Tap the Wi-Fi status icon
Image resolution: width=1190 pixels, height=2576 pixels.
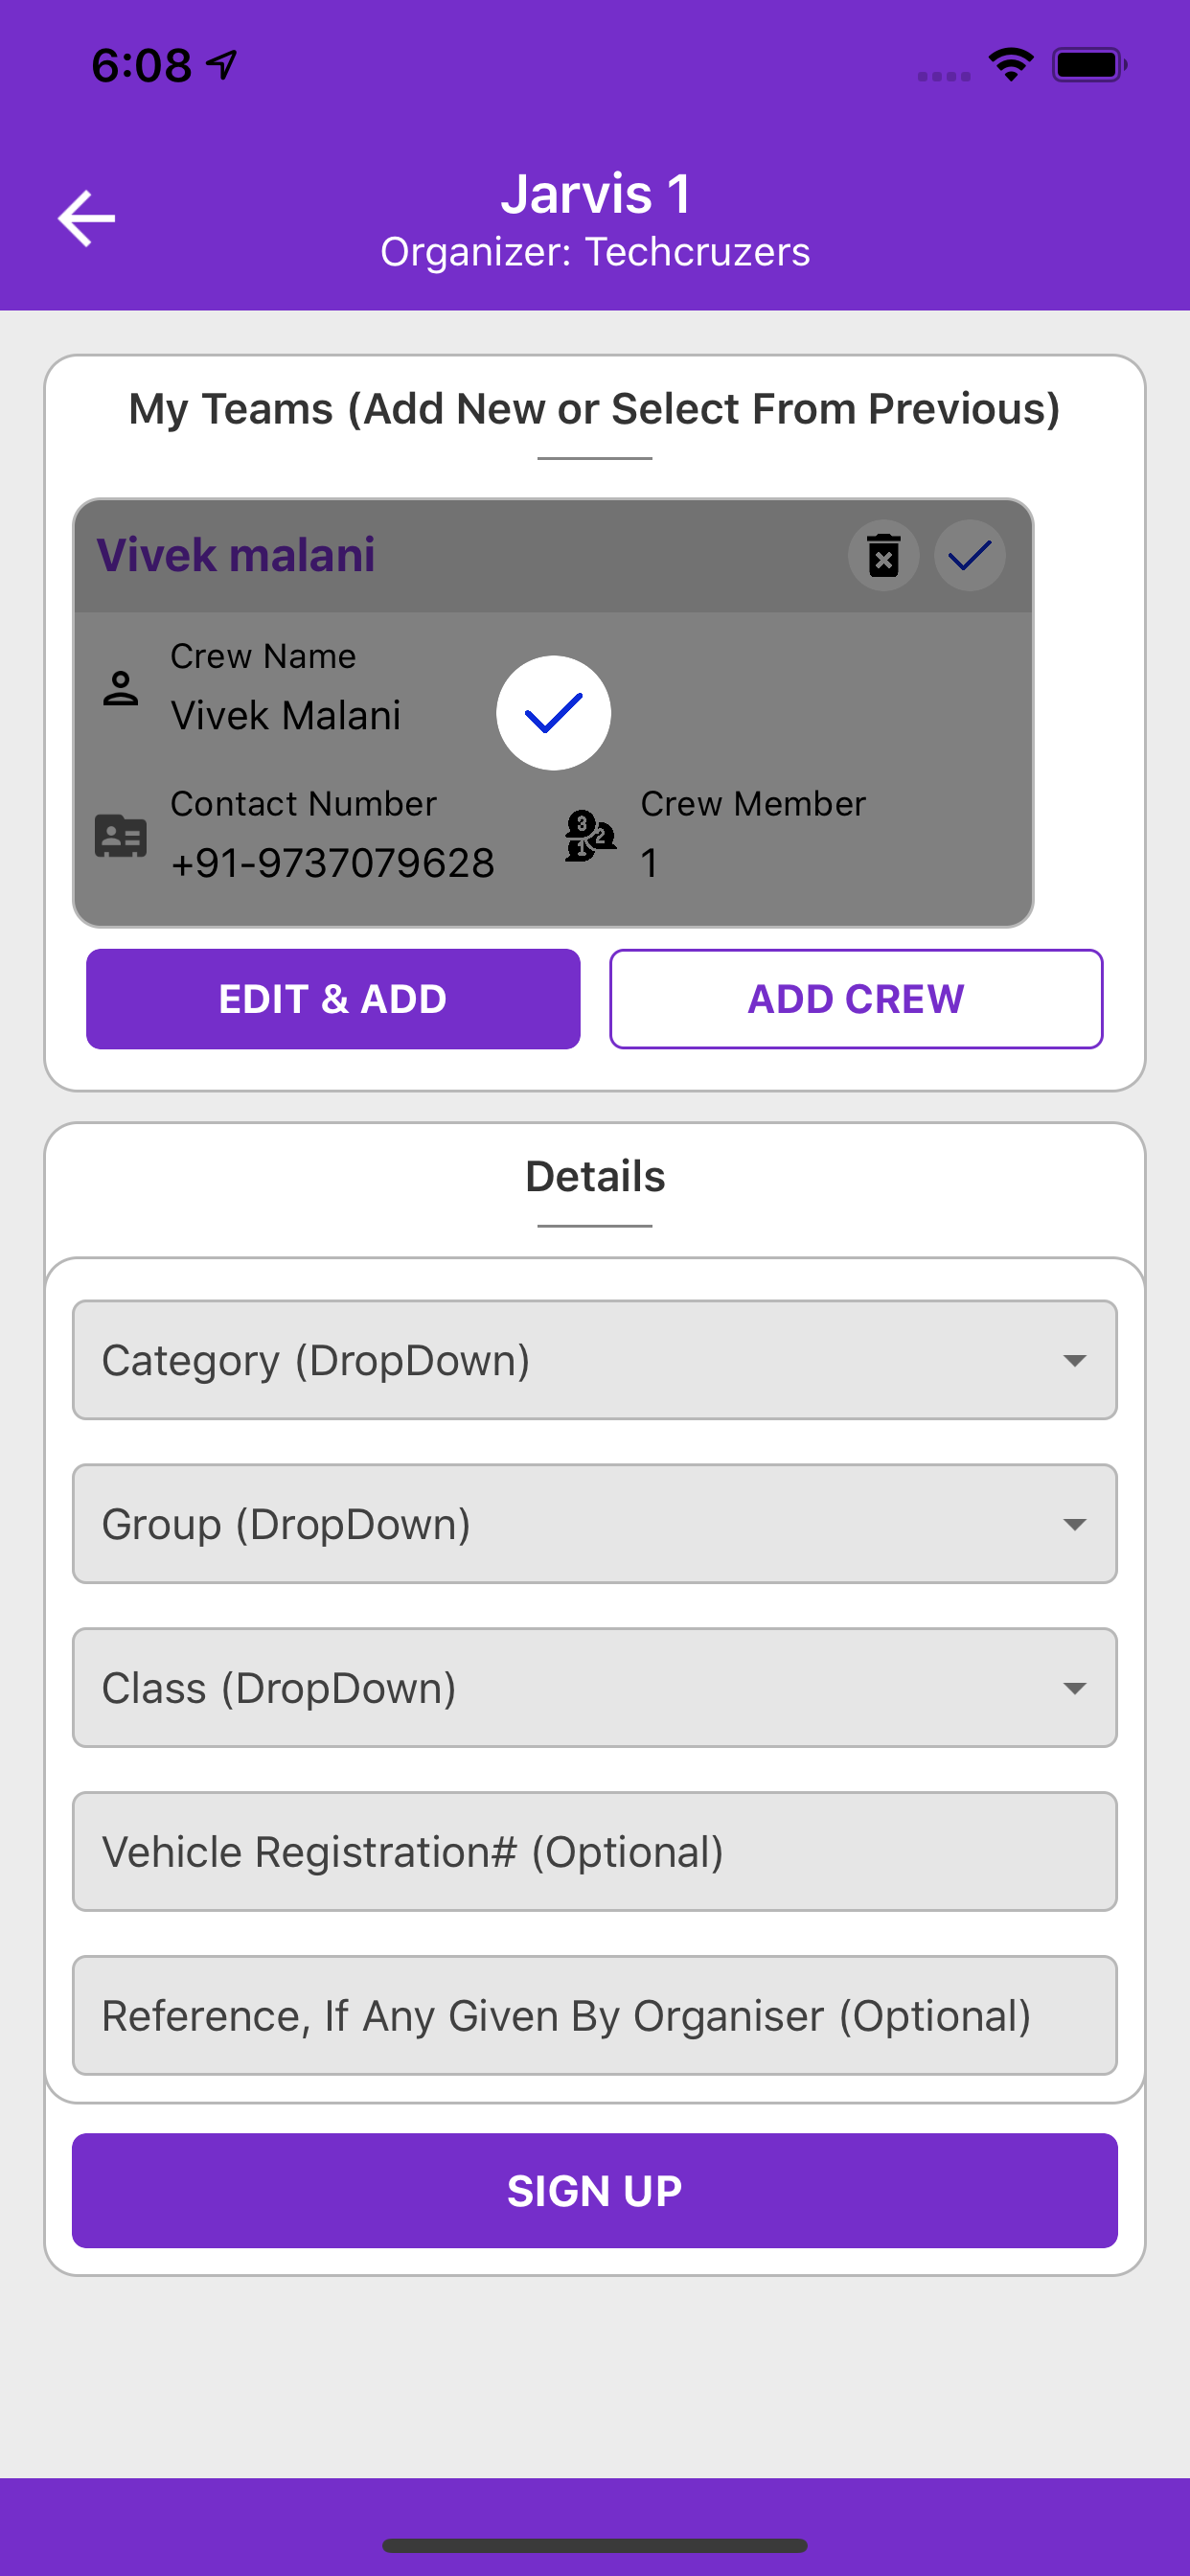click(1011, 65)
